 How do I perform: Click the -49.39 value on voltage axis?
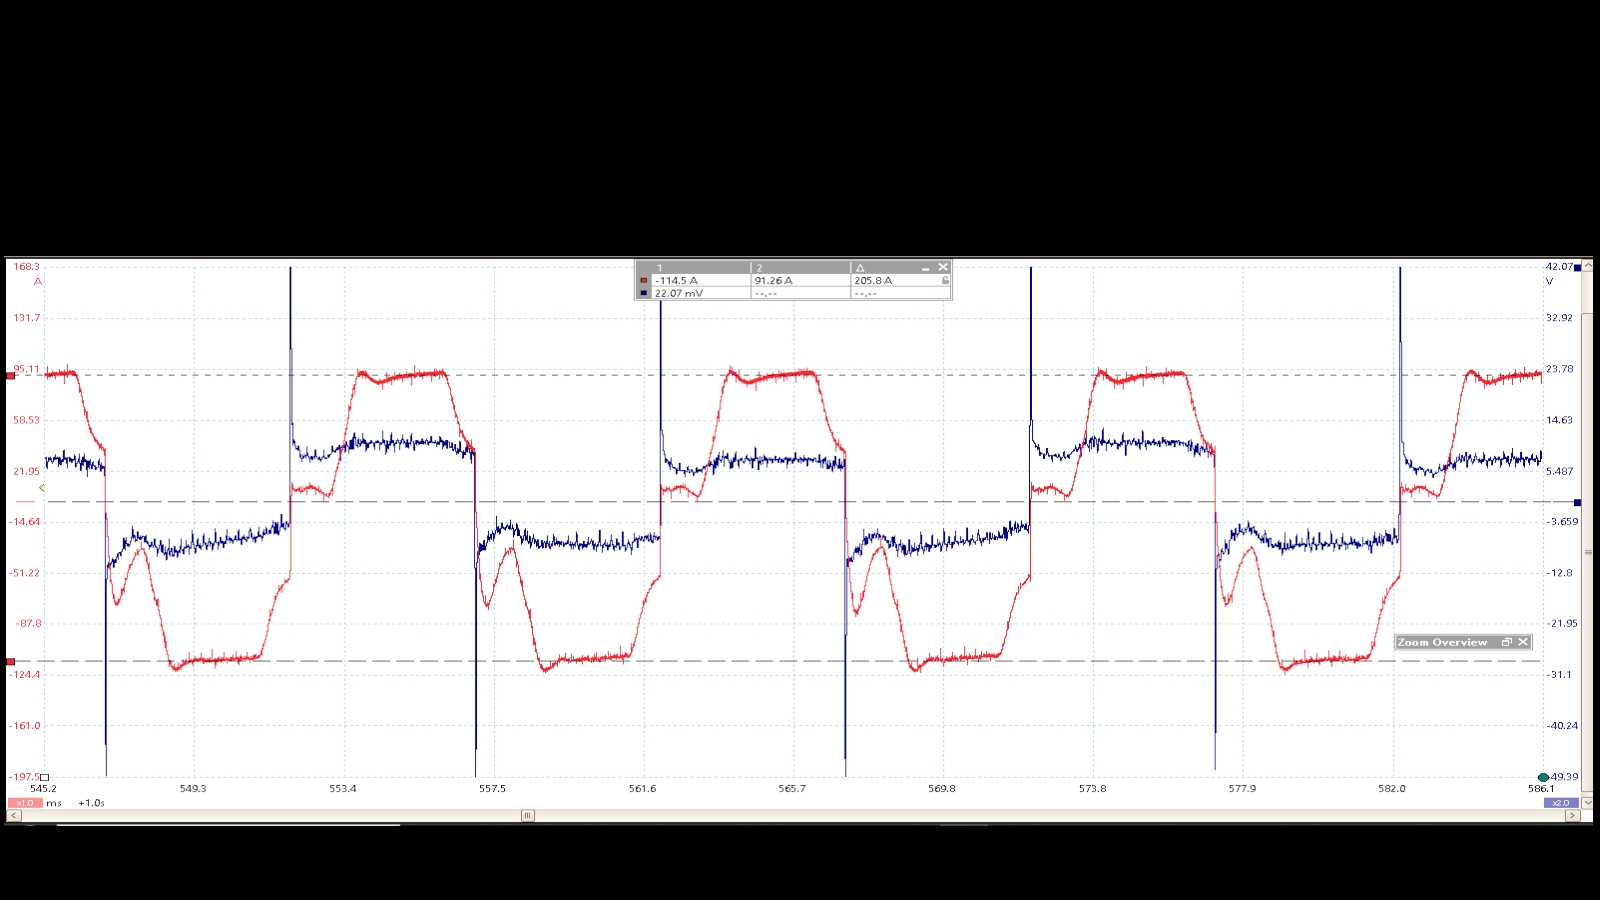click(x=1563, y=777)
